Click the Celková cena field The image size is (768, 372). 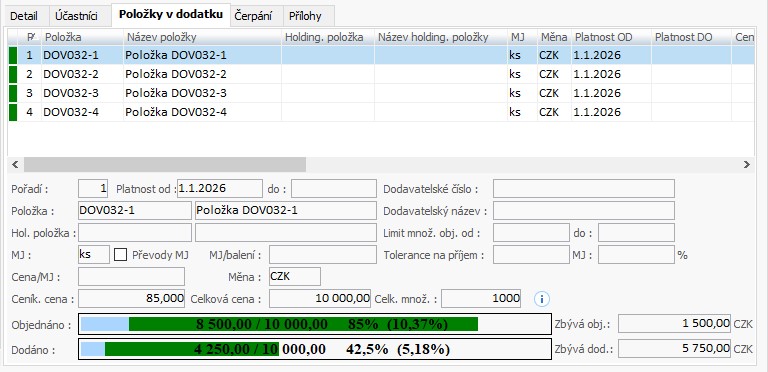pos(320,299)
